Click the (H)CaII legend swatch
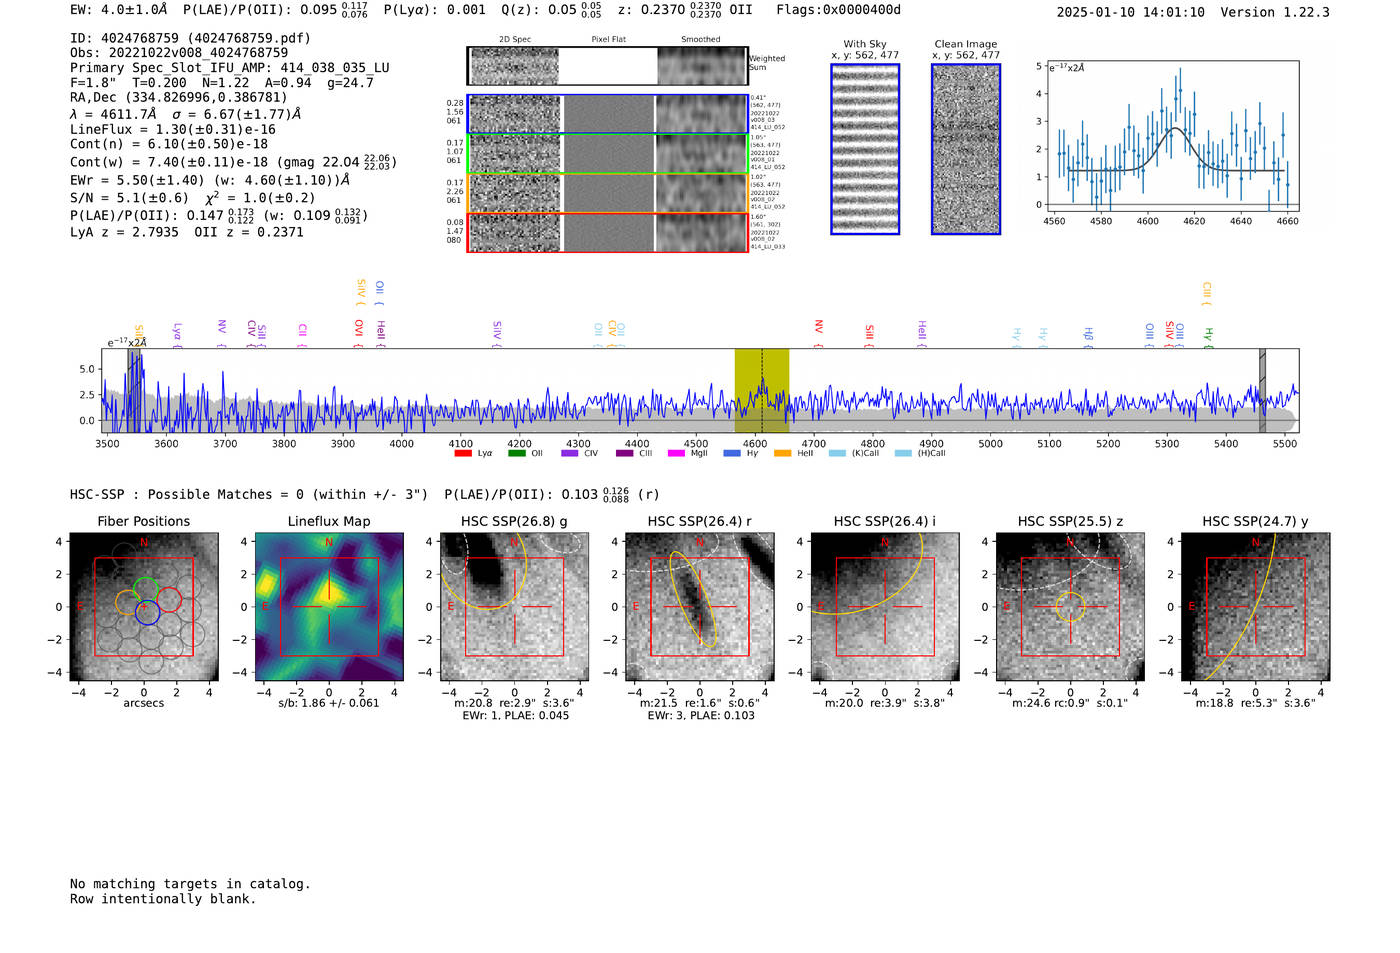Image resolution: width=1400 pixels, height=953 pixels. point(903,454)
